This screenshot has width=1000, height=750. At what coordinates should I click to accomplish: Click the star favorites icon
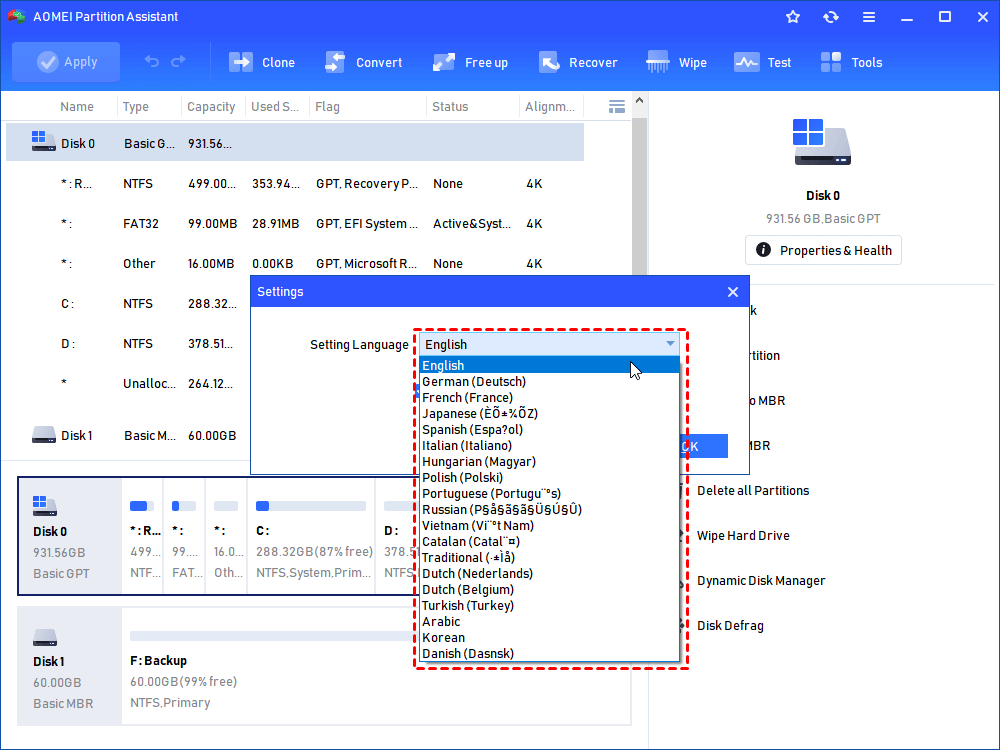[x=792, y=16]
